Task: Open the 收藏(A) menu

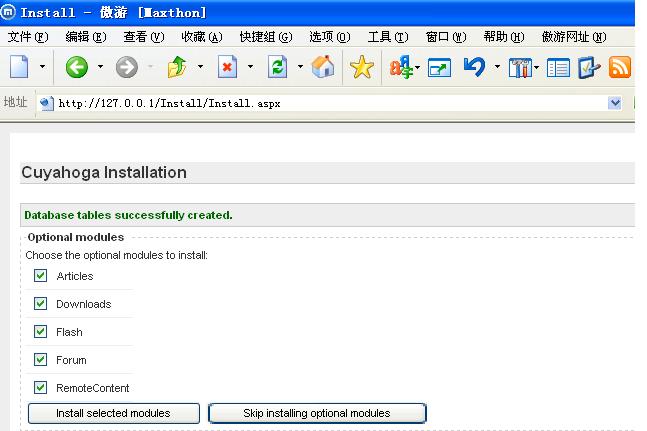Action: click(x=202, y=37)
